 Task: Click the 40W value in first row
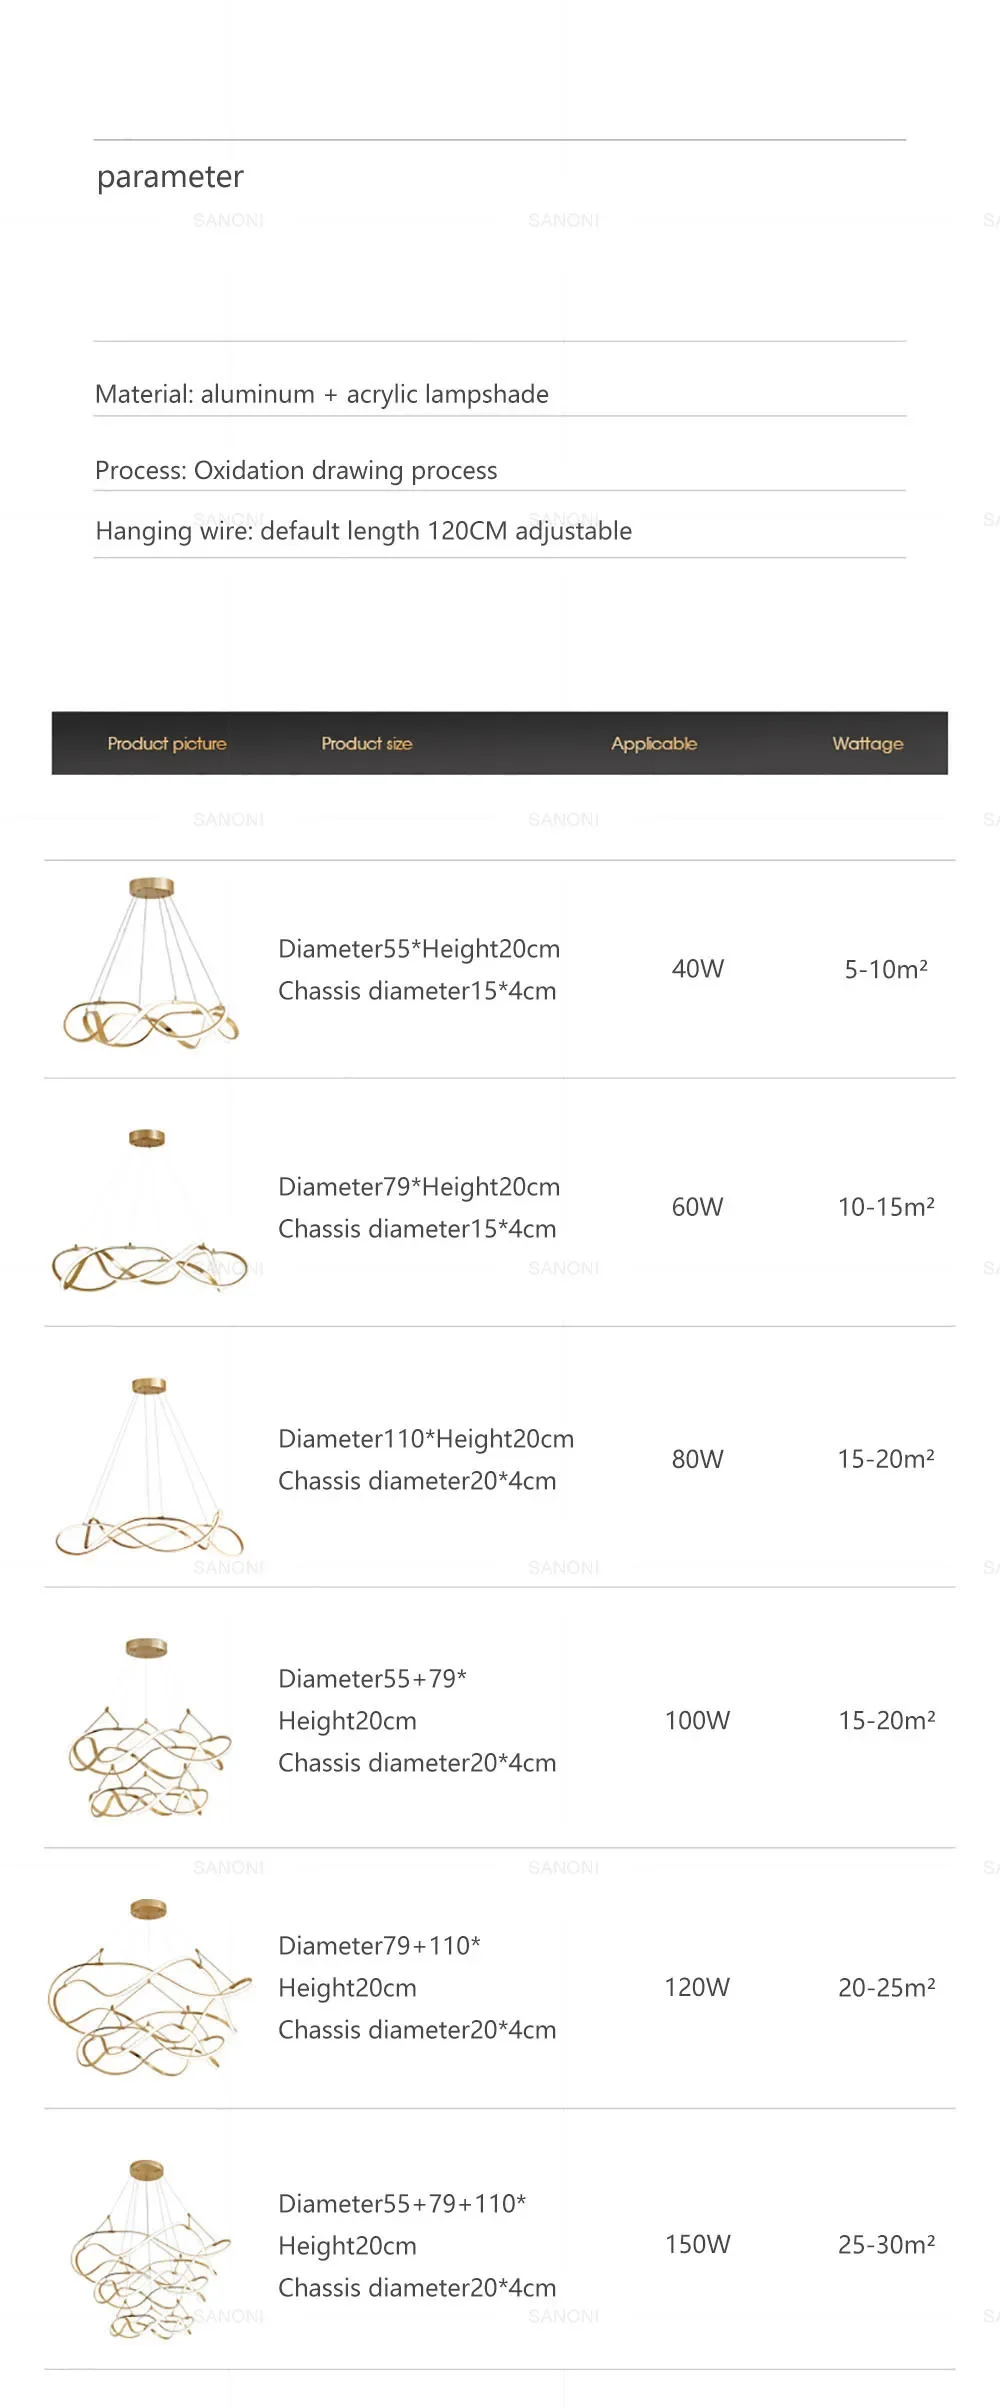click(x=698, y=969)
